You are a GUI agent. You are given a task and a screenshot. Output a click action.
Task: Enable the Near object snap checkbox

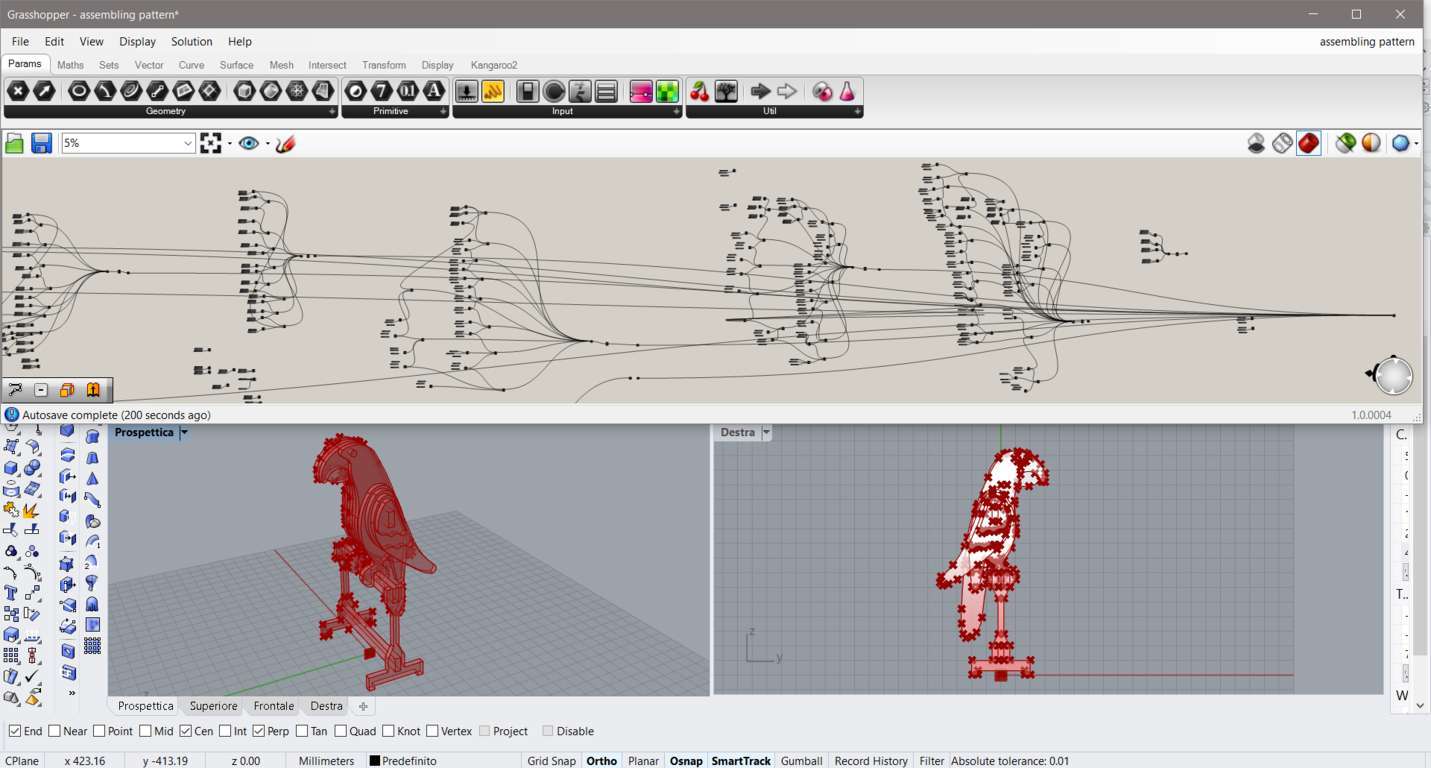tap(54, 731)
